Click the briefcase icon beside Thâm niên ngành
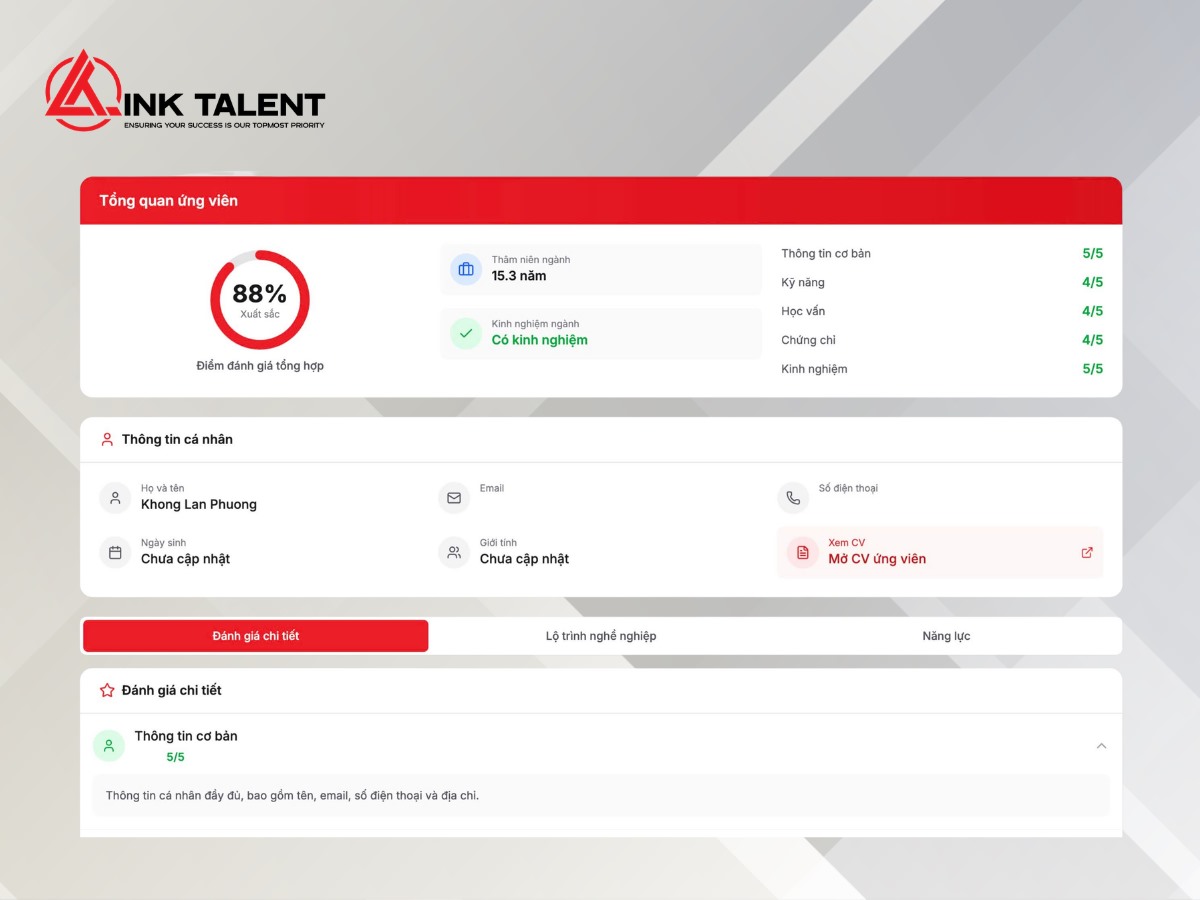Image resolution: width=1200 pixels, height=900 pixels. click(465, 269)
